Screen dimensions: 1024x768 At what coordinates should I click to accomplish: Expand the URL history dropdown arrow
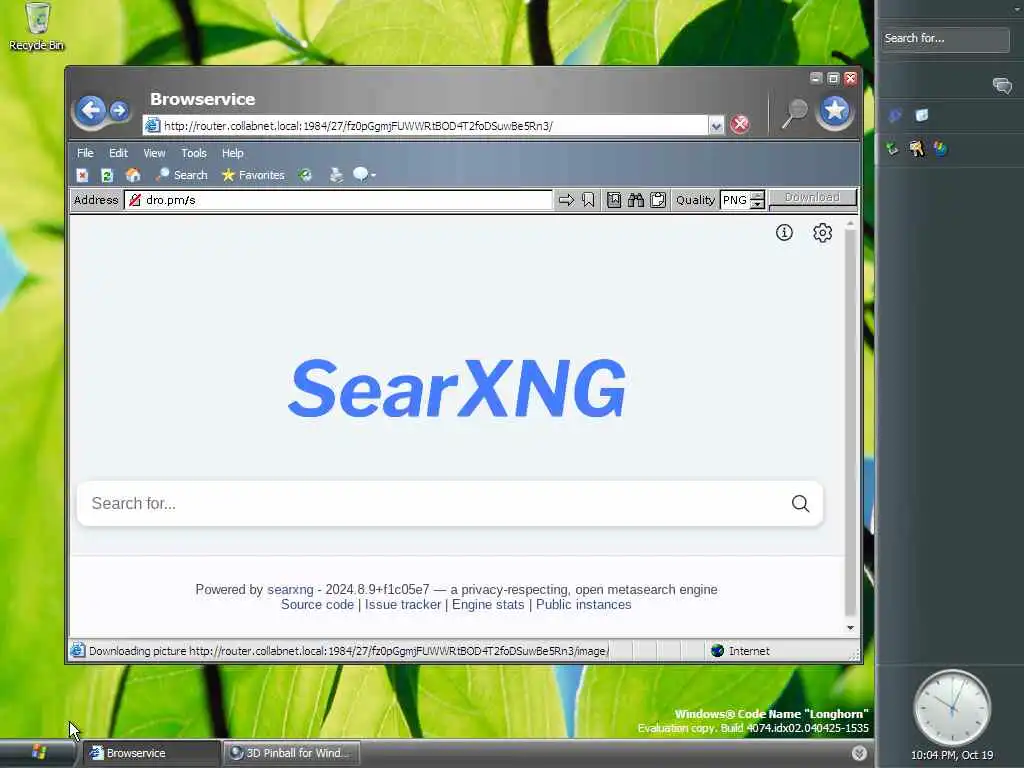click(716, 125)
